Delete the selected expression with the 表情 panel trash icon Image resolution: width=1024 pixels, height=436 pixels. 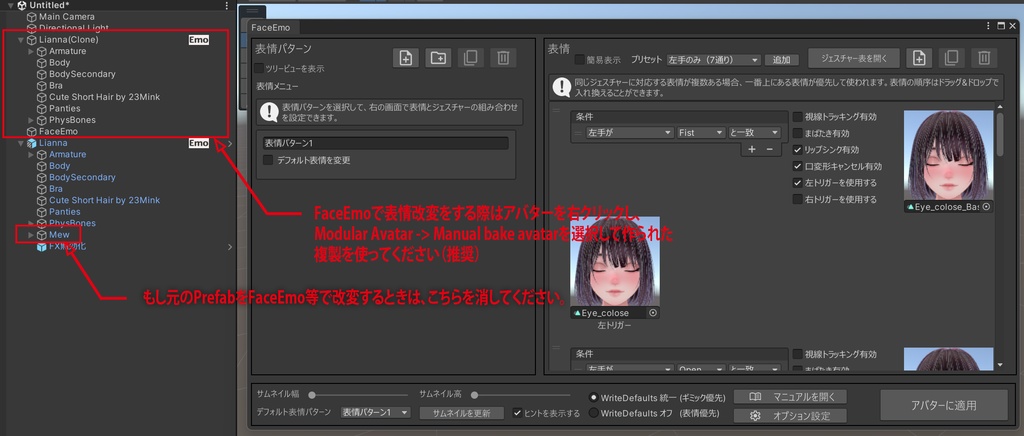click(984, 58)
